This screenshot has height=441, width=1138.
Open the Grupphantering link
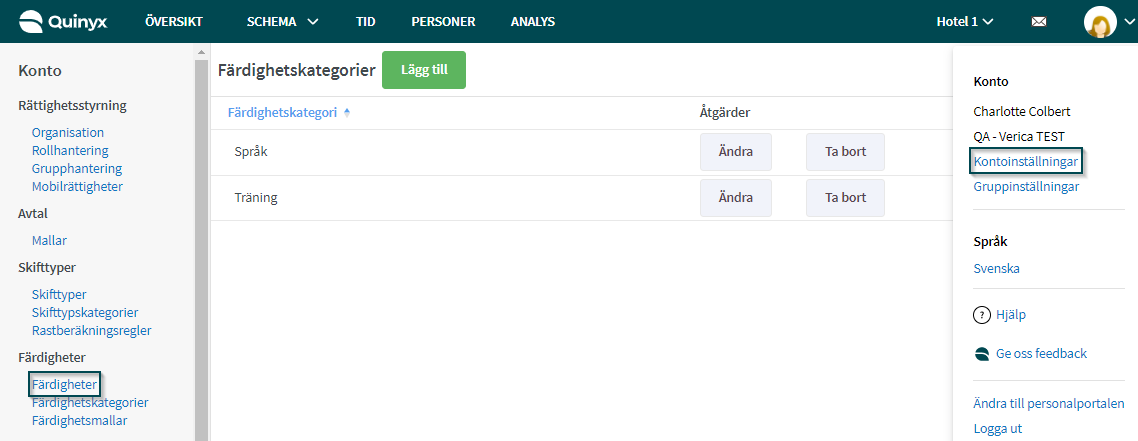point(77,168)
